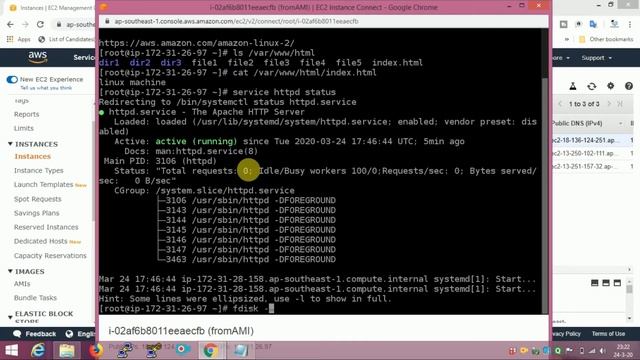Open Savings Plans in the sidebar
Screen dimensions: 640x360
pyautogui.click(x=37, y=213)
